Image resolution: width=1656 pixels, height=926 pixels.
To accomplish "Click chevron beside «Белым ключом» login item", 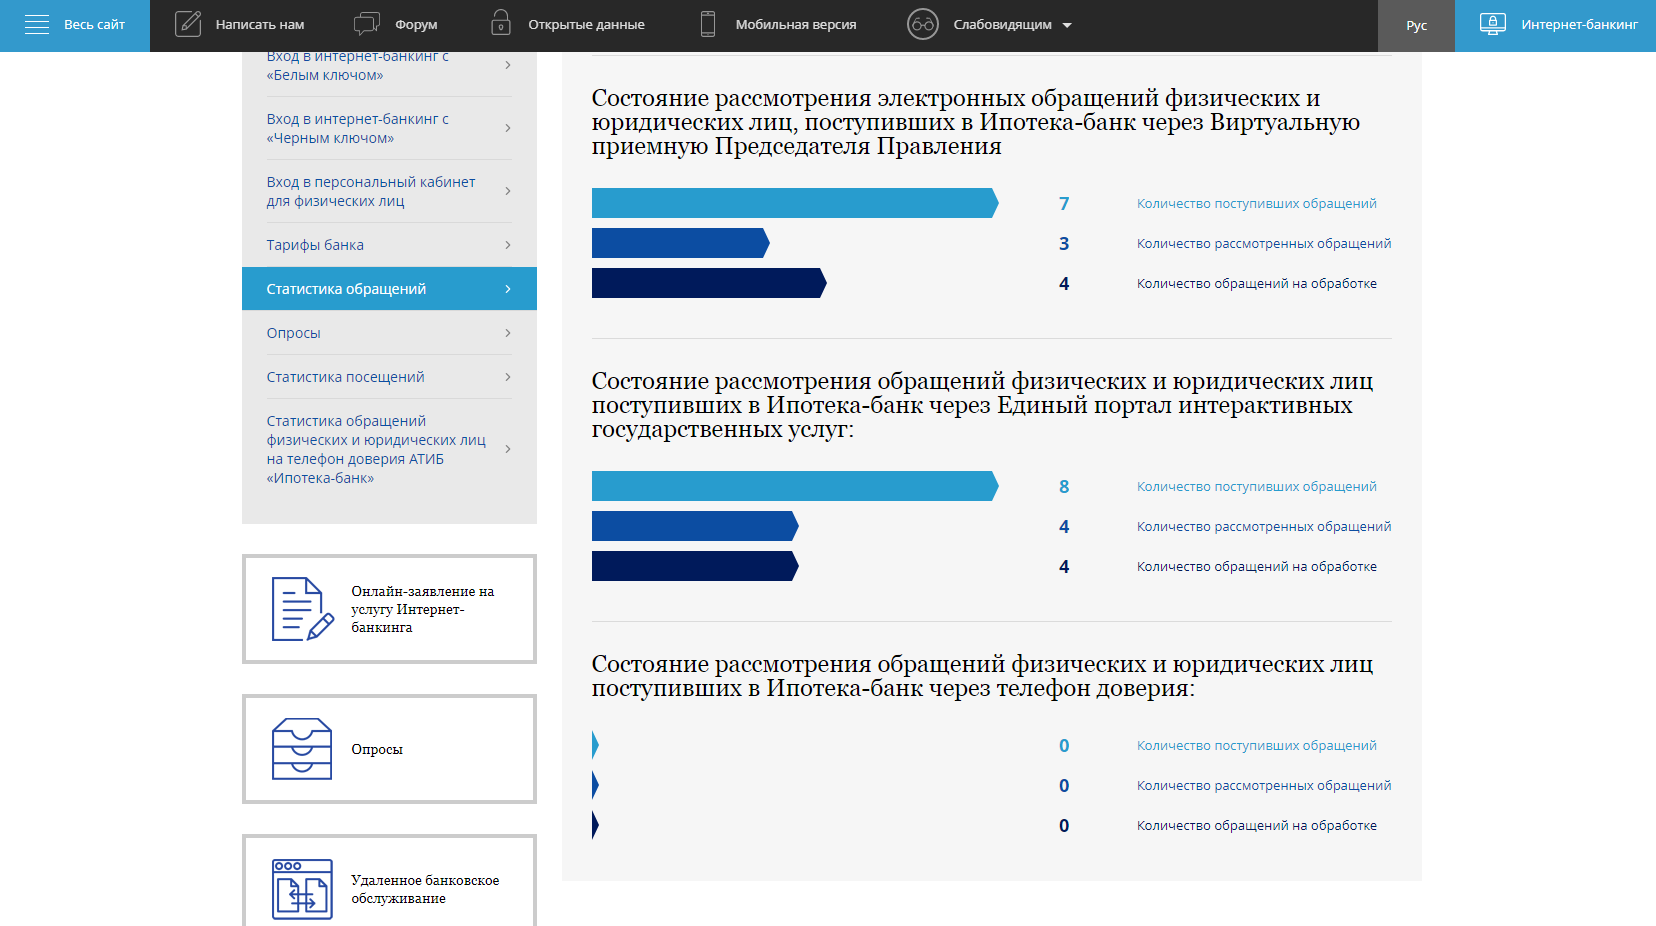I will coord(508,65).
